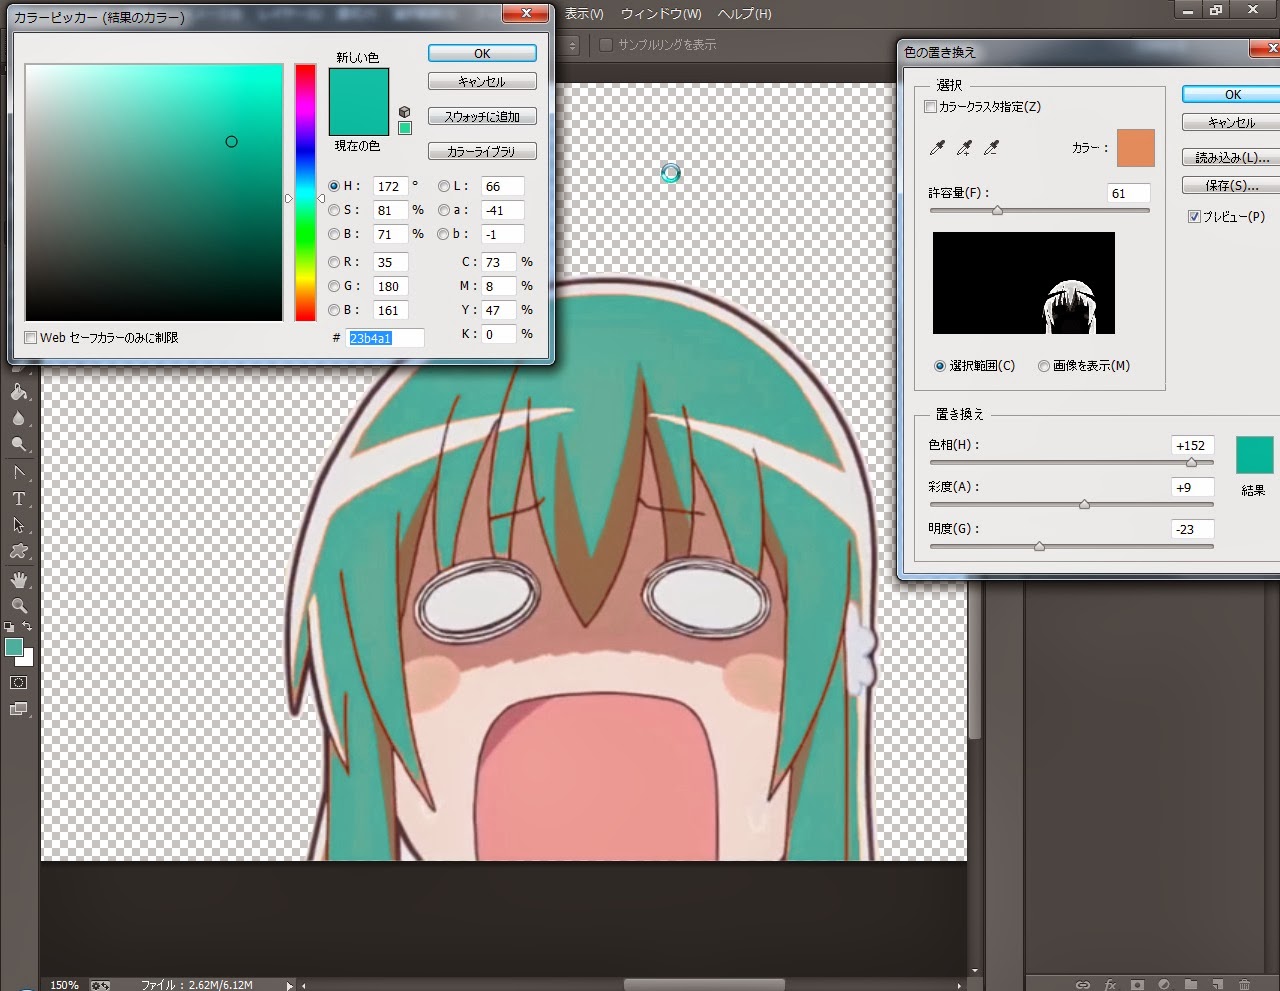This screenshot has width=1280, height=991.
Task: Cancel the Replace Color dialog
Action: [1232, 122]
